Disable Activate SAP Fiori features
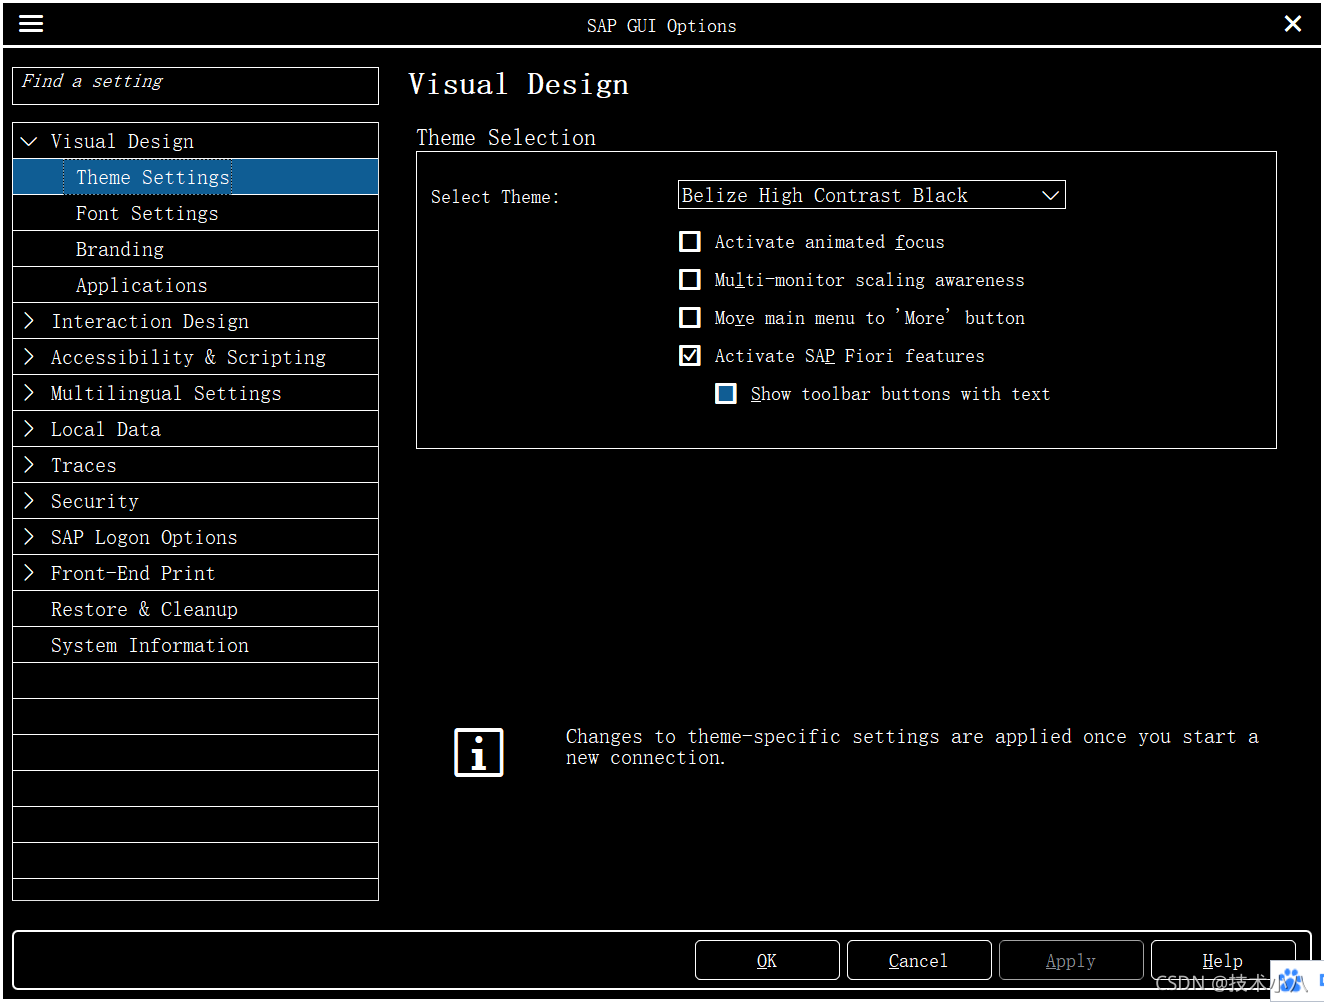Screen dimensions: 1324x1002 pos(690,355)
